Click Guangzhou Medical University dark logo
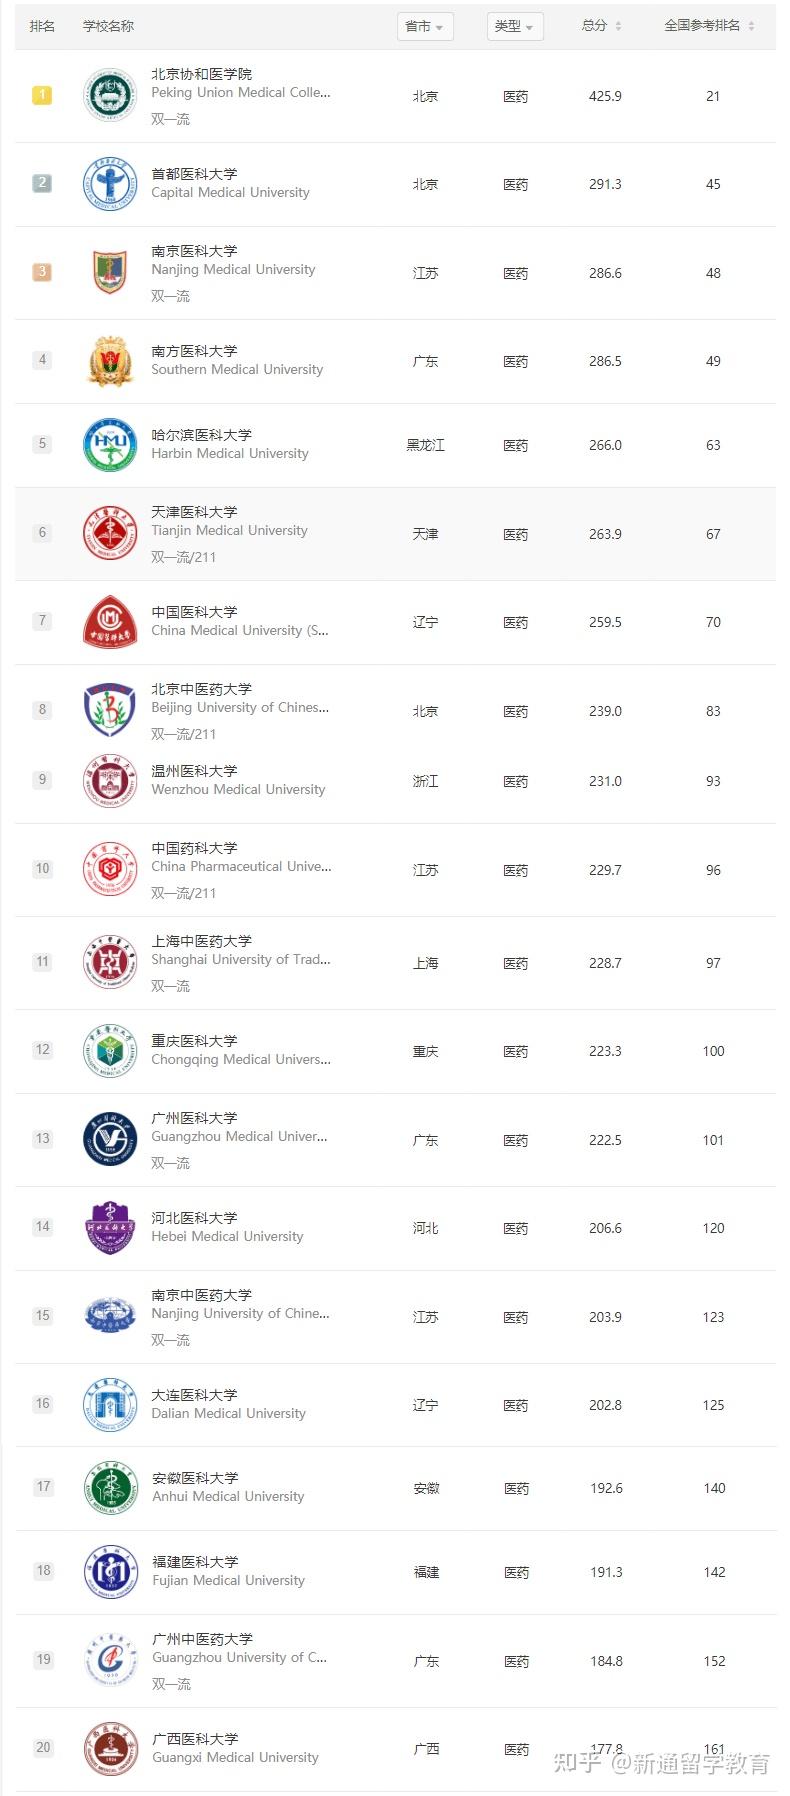The image size is (790, 1796). tap(109, 1140)
